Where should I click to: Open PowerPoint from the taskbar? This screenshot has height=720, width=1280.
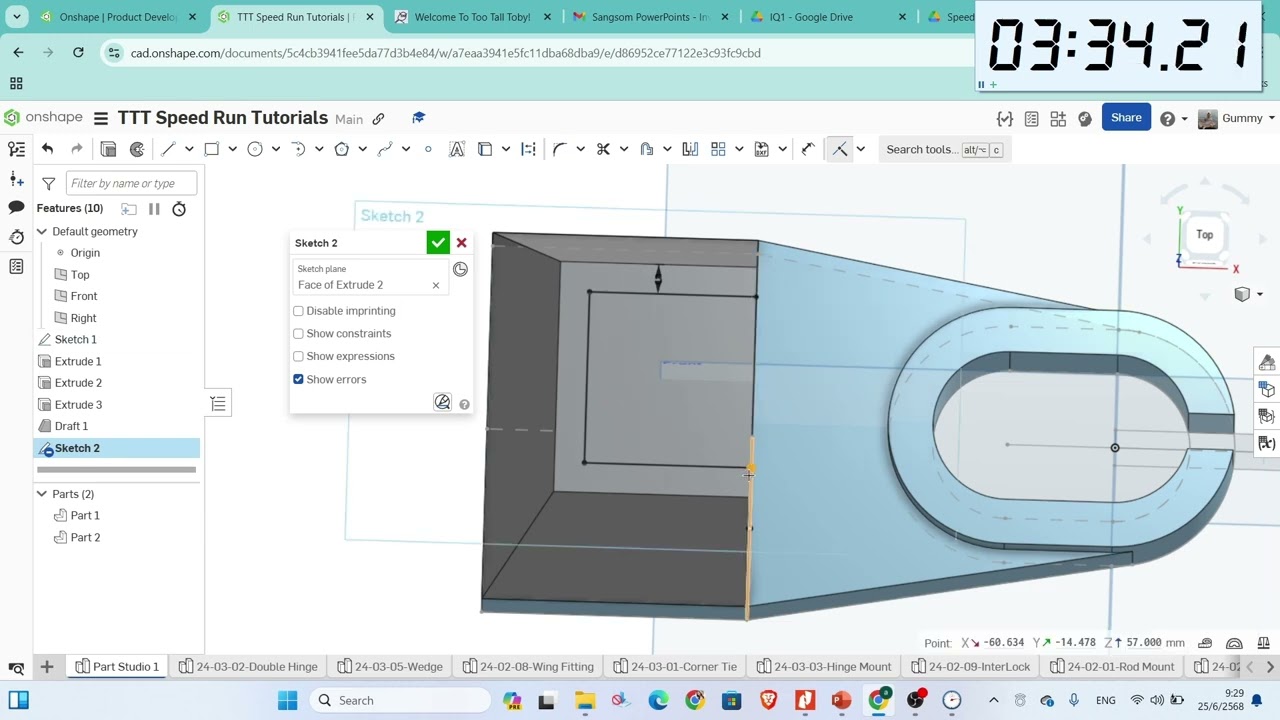(841, 700)
